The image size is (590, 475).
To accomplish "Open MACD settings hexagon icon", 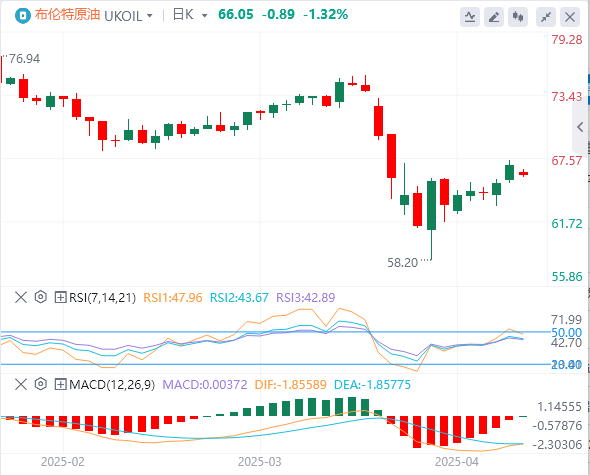I will point(41,384).
